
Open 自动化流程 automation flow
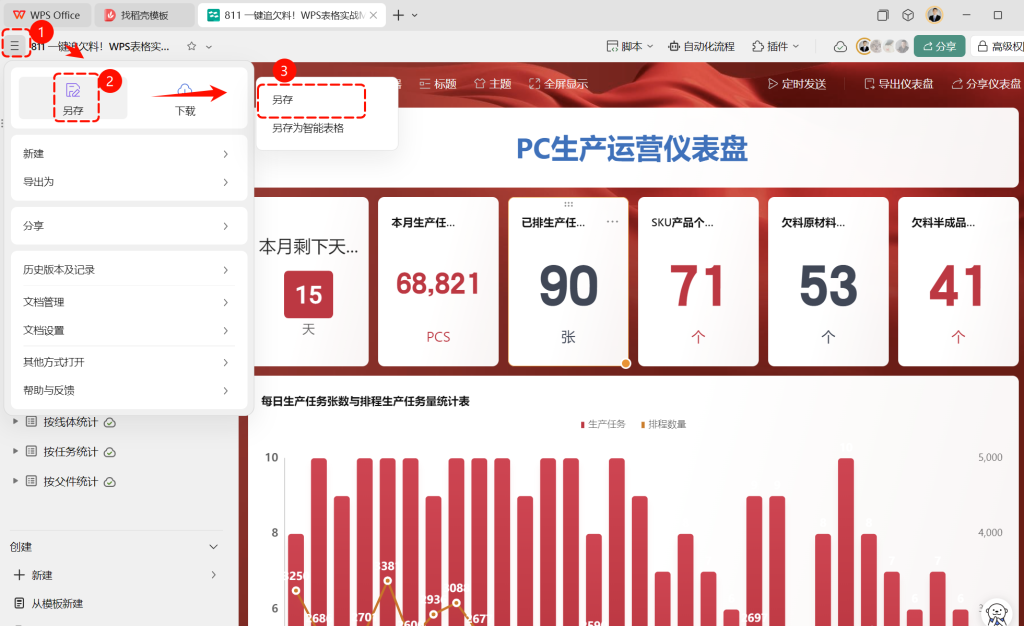(x=701, y=46)
